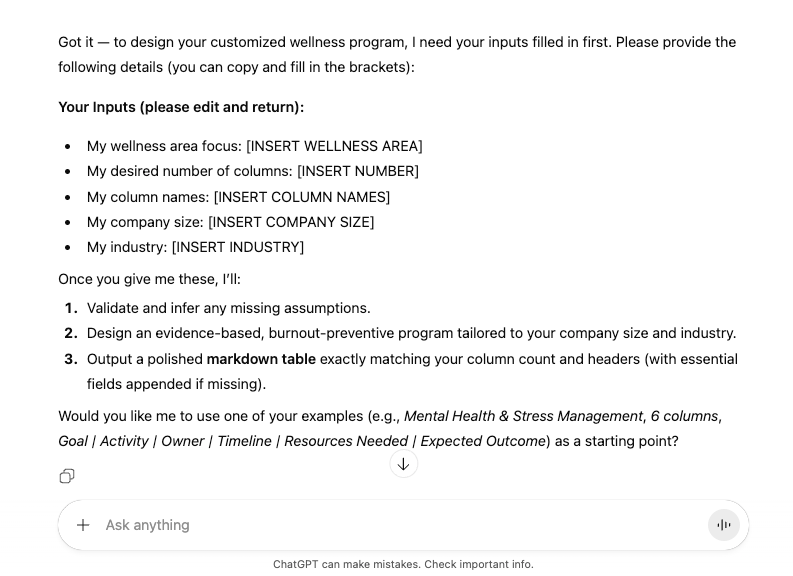Click the "[INSERT WELLNESS AREA]" placeholder text
793x576 pixels.
[x=334, y=146]
